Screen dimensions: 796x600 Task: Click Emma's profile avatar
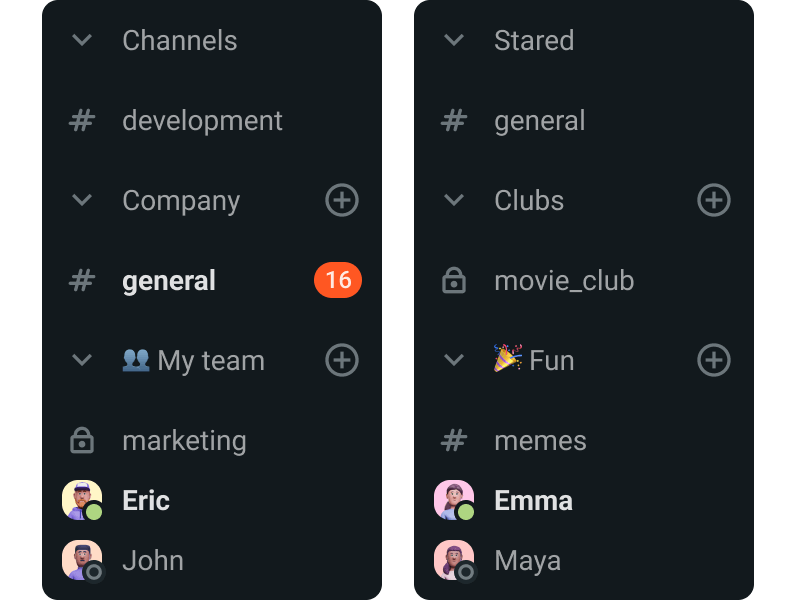[x=454, y=500]
